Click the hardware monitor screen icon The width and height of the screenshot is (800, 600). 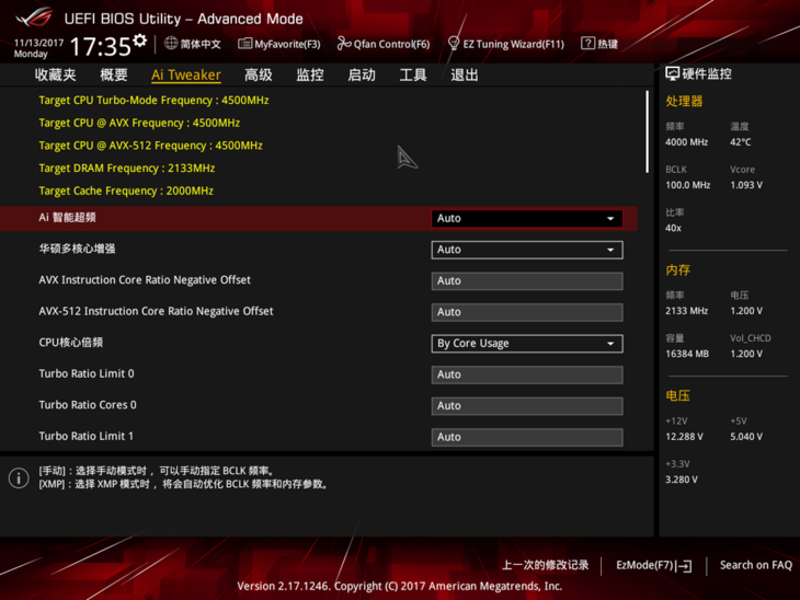click(x=672, y=74)
